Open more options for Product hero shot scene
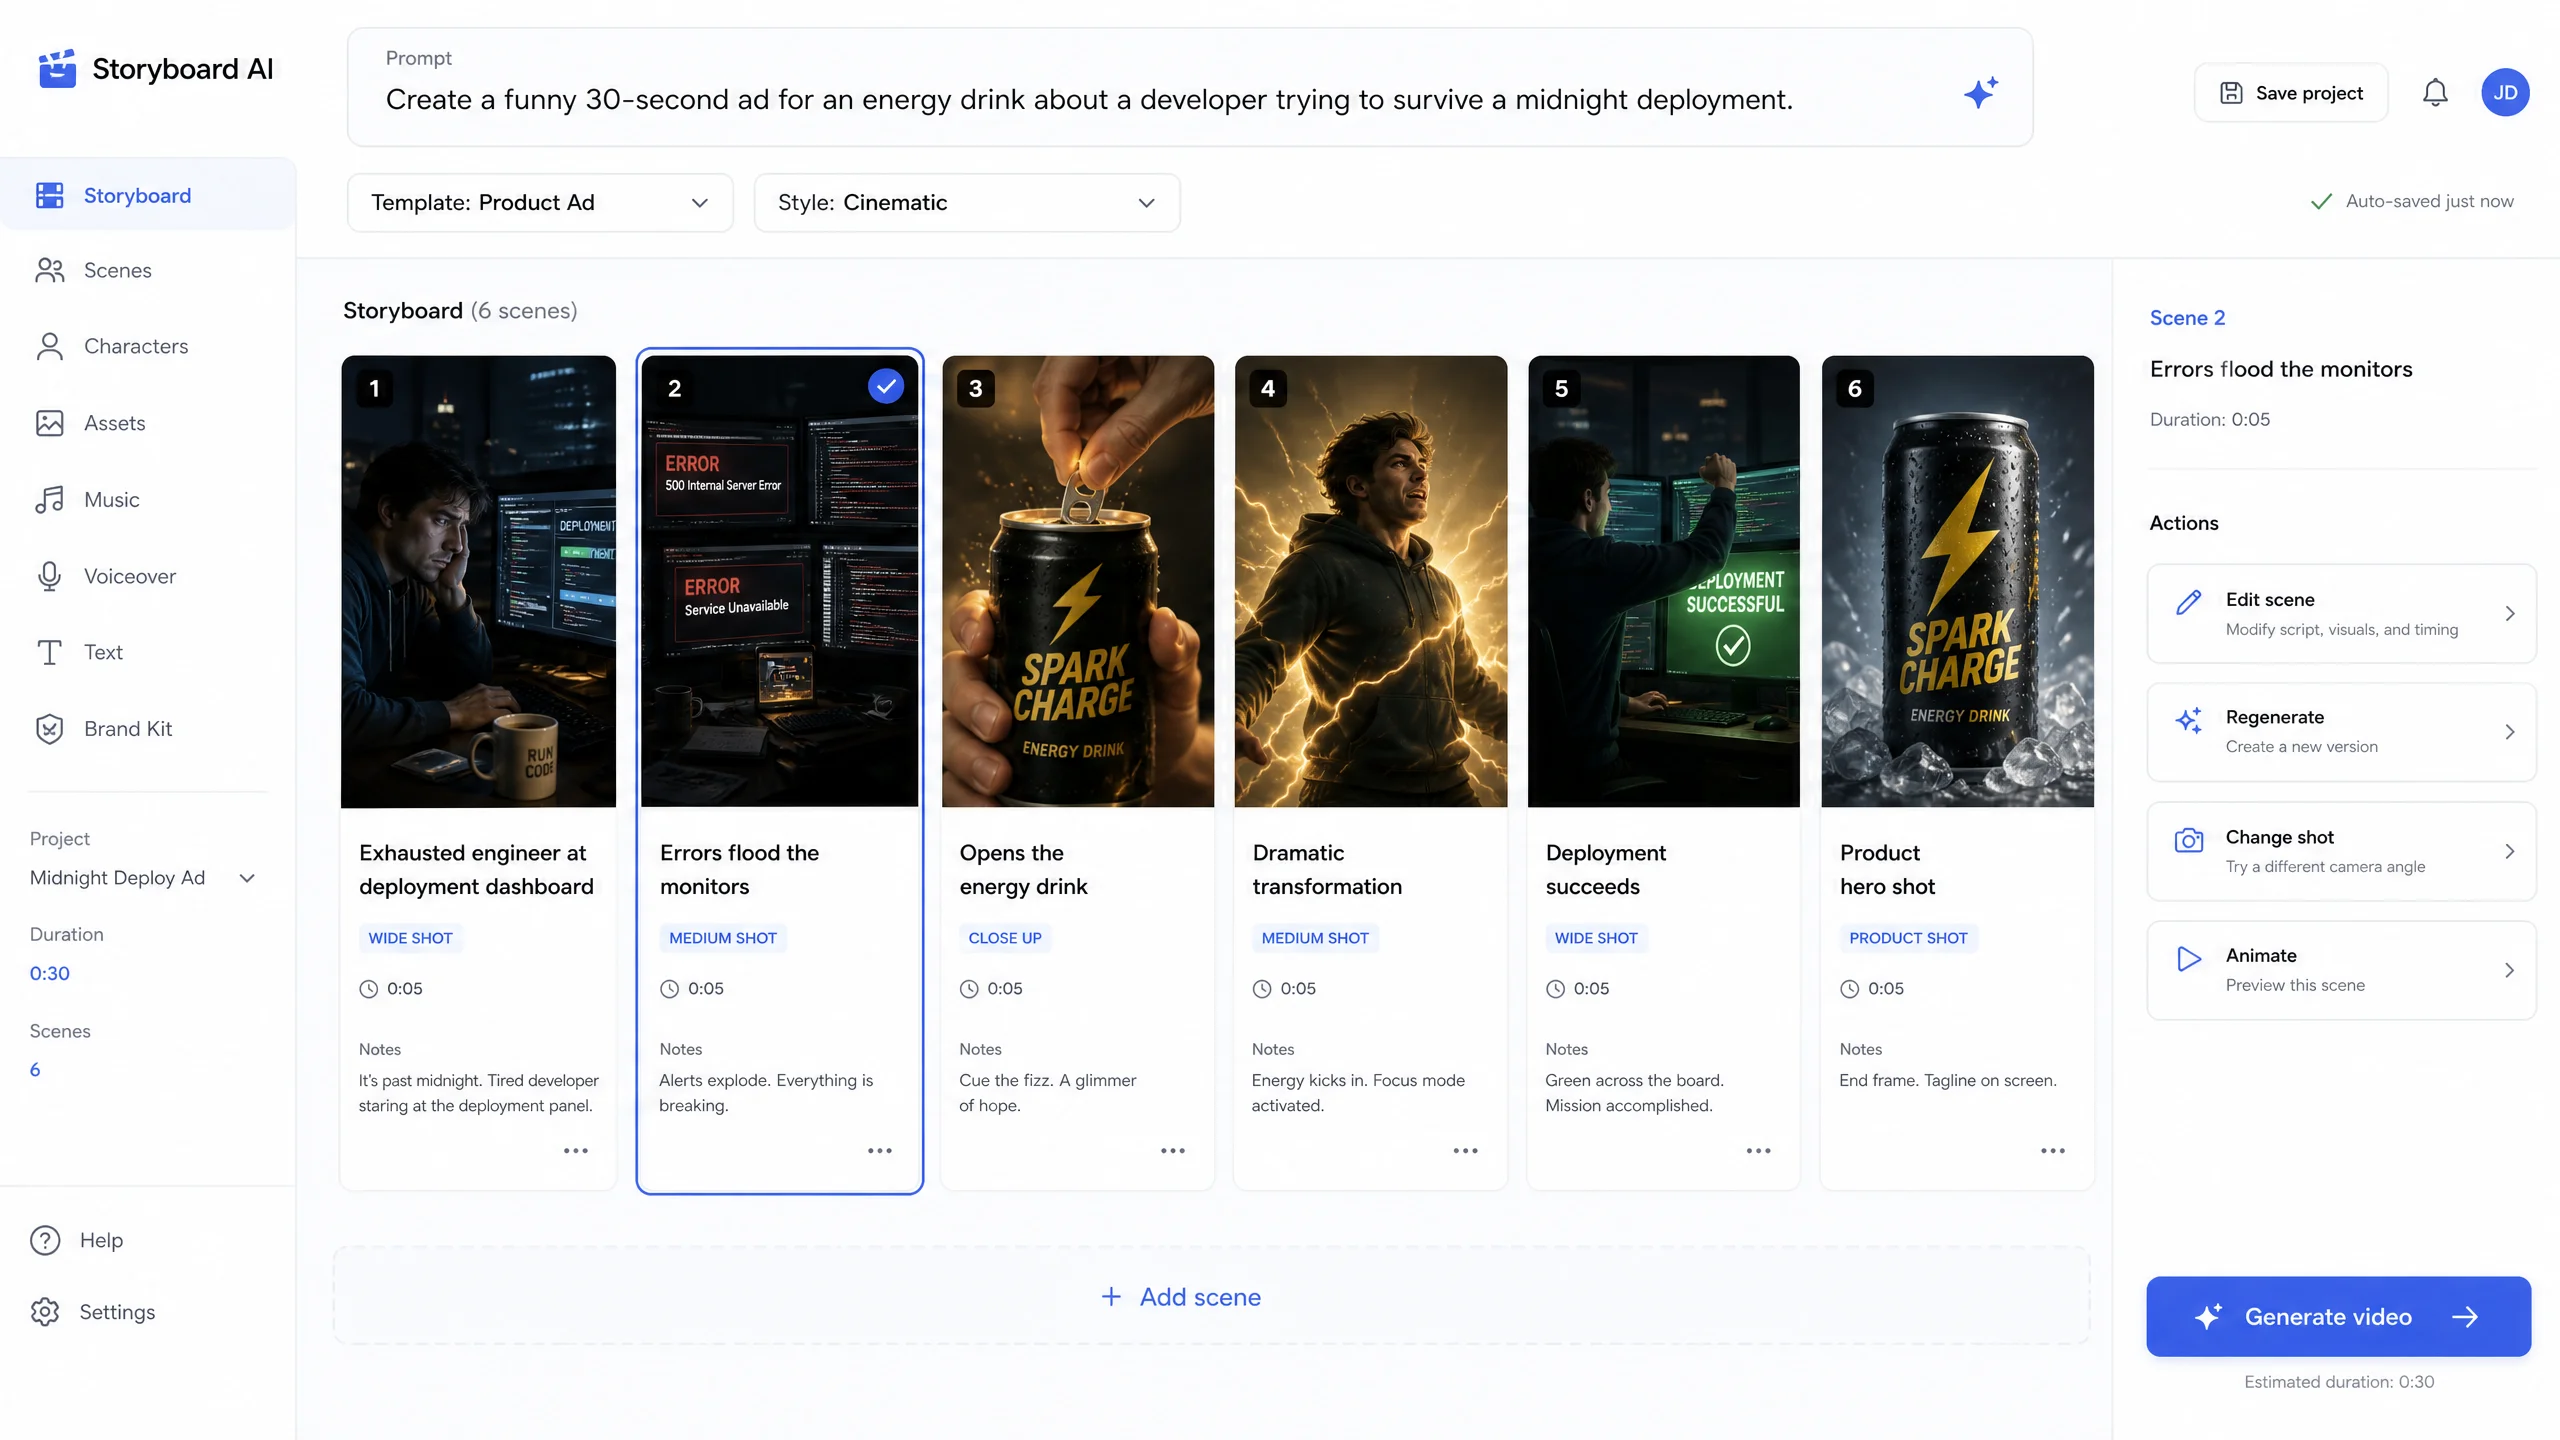Viewport: 2560px width, 1440px height. [2053, 1151]
